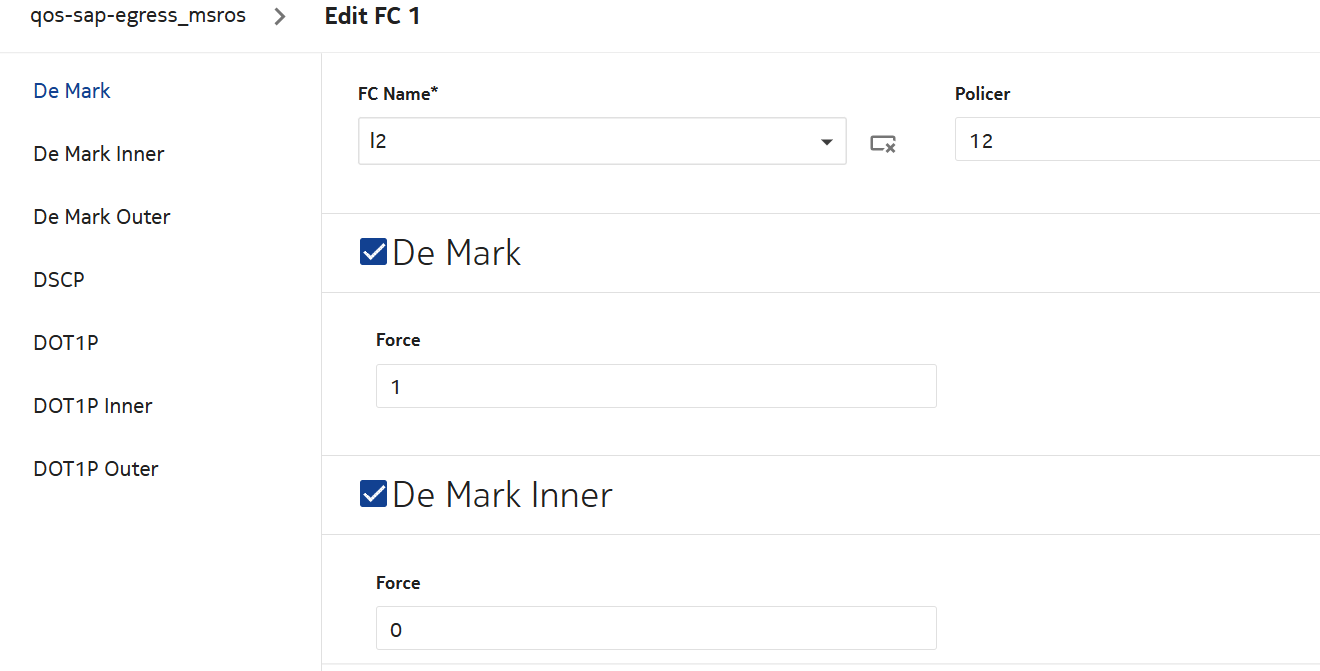The width and height of the screenshot is (1320, 671).
Task: Clear the FC Name selection icon
Action: pyautogui.click(x=882, y=143)
